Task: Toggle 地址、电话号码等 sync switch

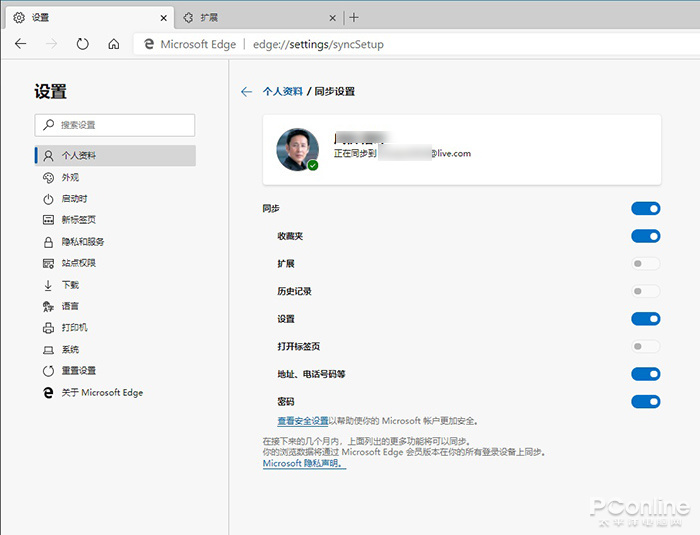Action: point(646,374)
